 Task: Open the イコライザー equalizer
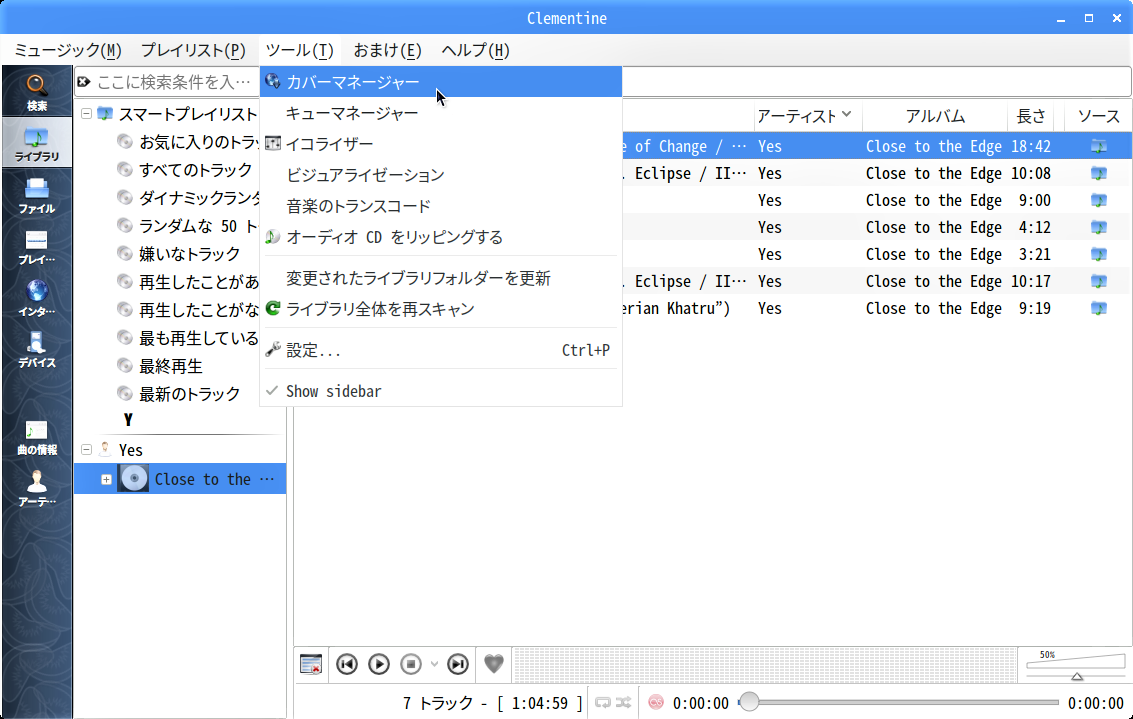click(x=441, y=144)
